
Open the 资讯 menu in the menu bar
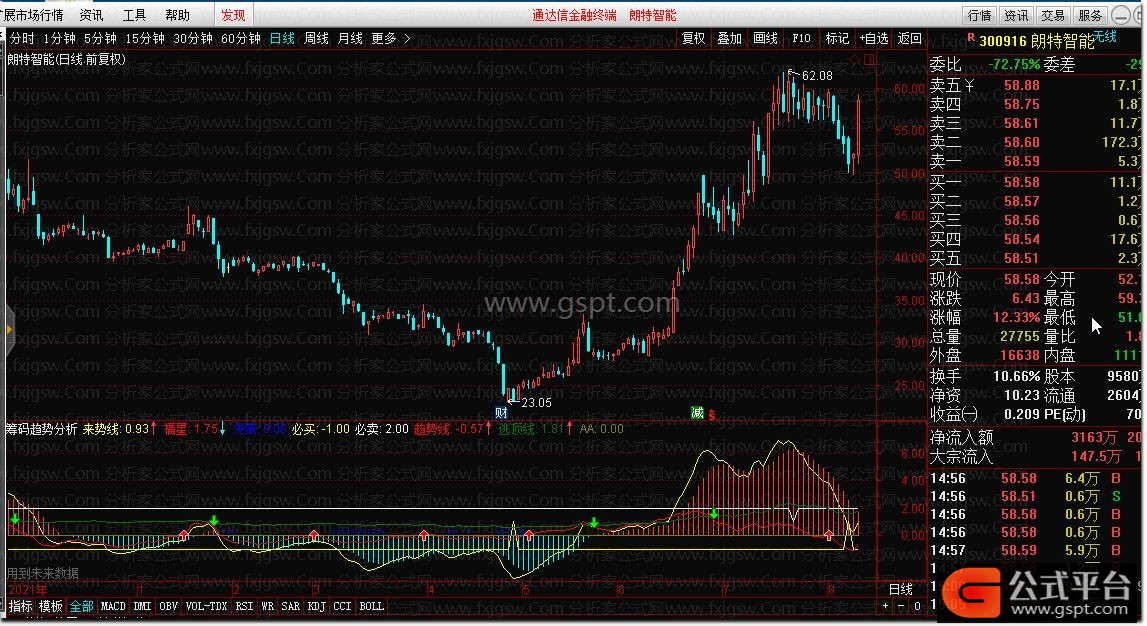tap(91, 15)
